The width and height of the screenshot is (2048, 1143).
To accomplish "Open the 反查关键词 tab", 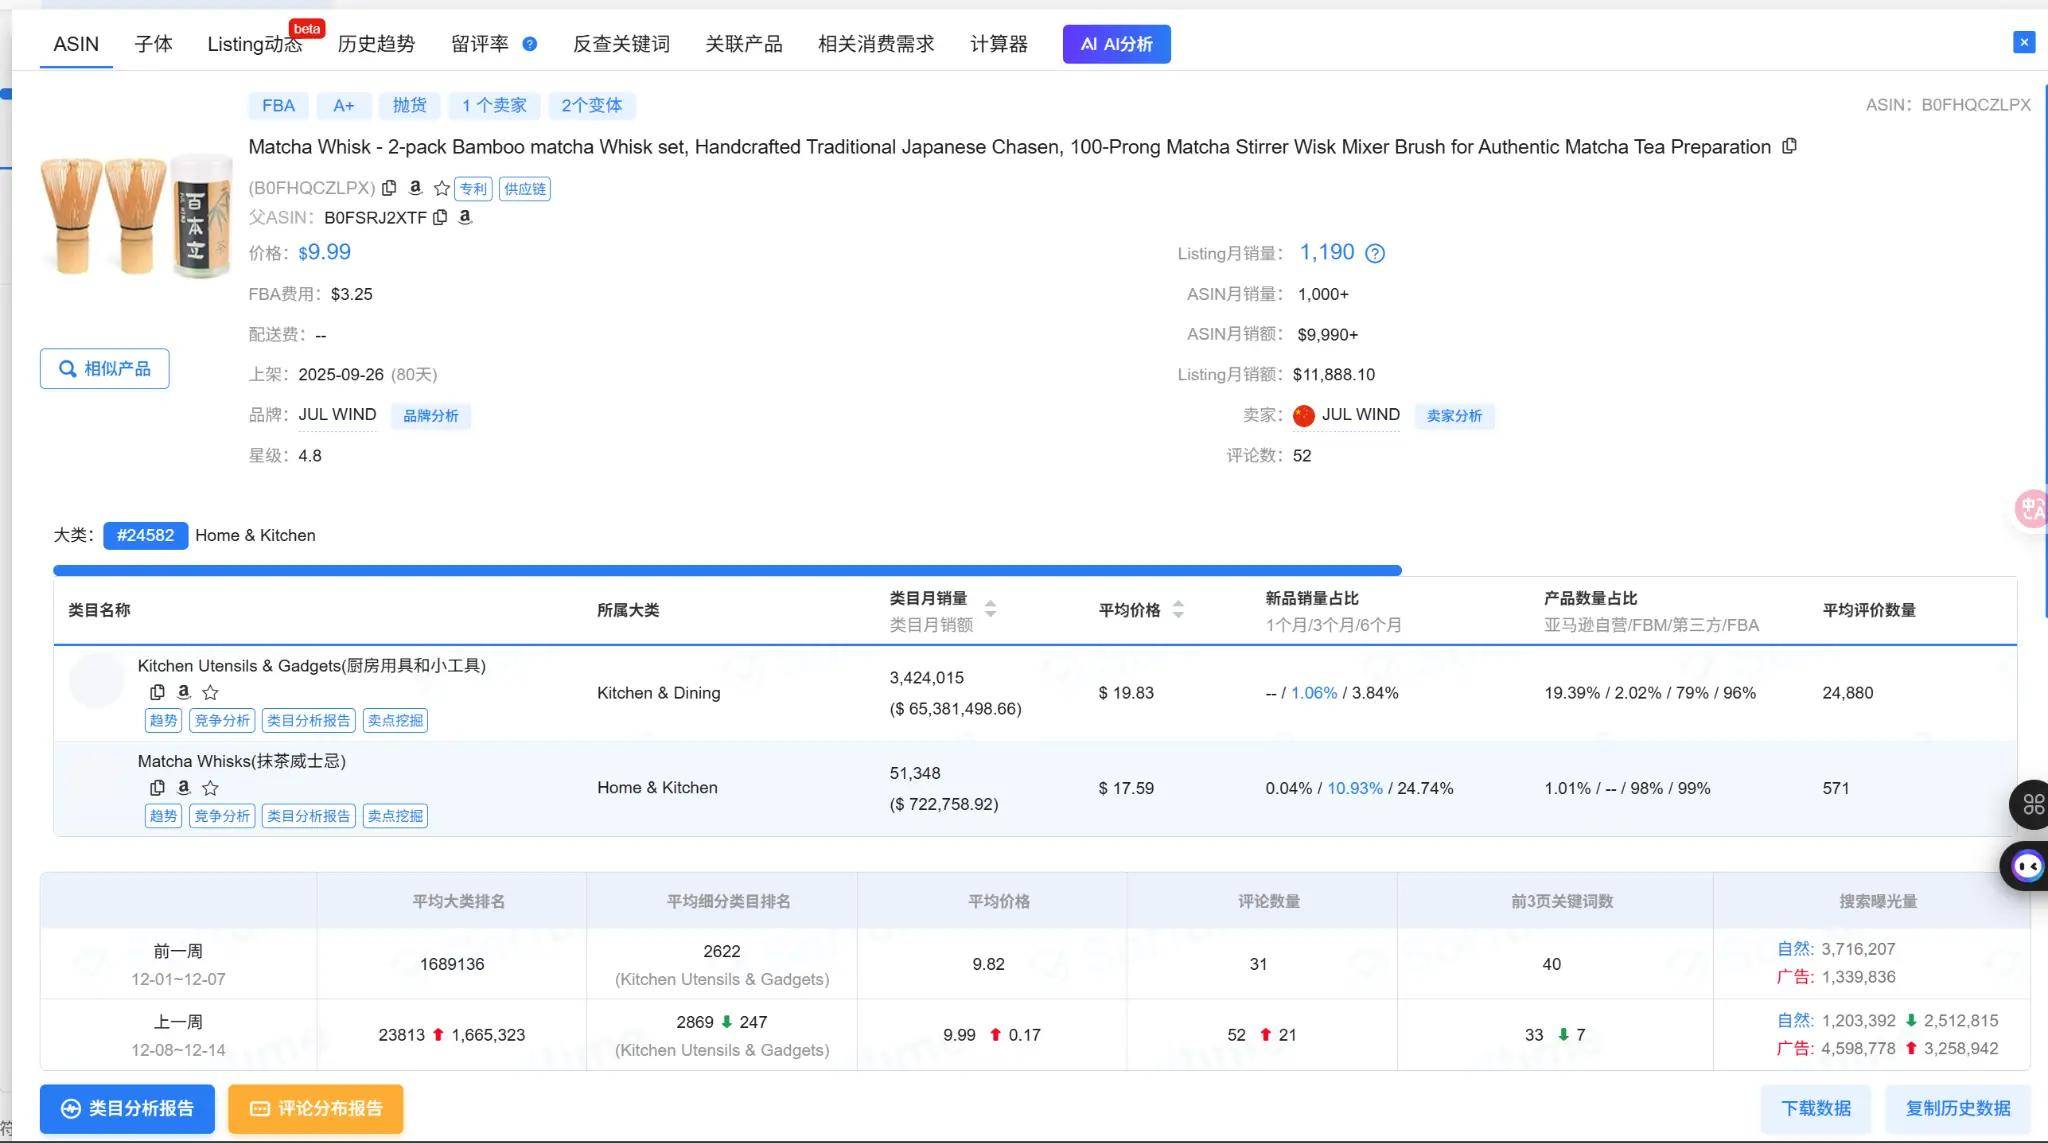I will pos(621,44).
